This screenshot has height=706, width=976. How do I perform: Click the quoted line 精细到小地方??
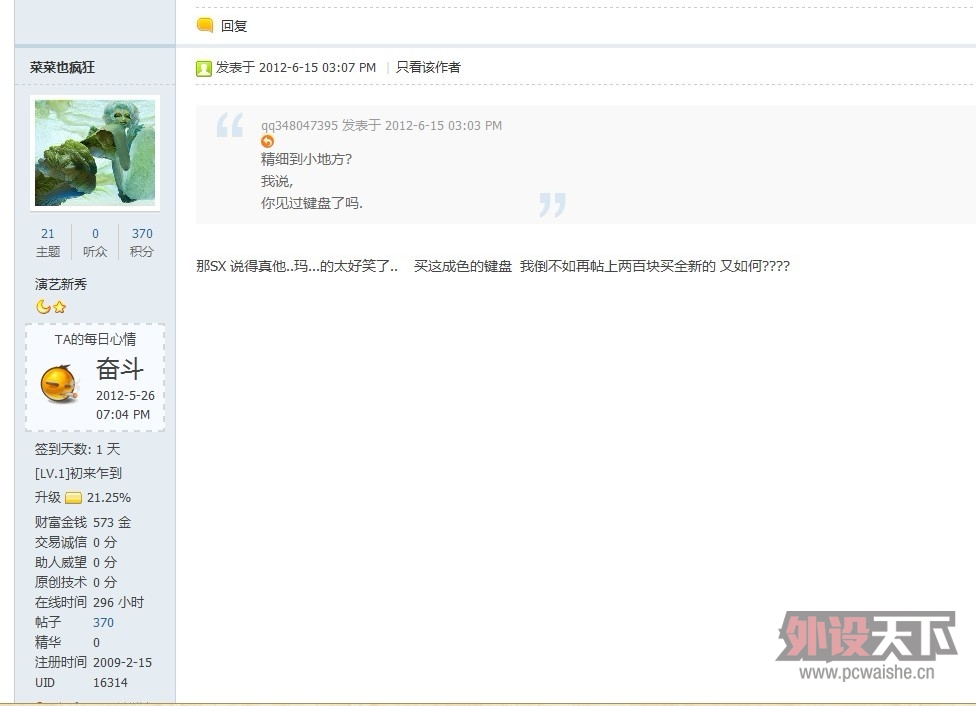click(x=307, y=159)
